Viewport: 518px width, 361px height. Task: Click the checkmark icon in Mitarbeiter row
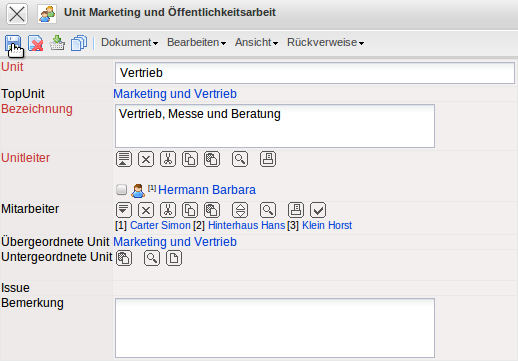click(318, 210)
